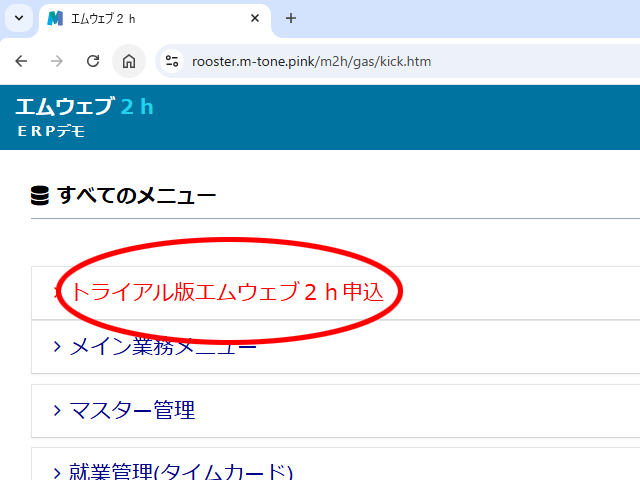Expand chevron beside メイン業務メニュー
640x480 pixels.
[x=57, y=347]
